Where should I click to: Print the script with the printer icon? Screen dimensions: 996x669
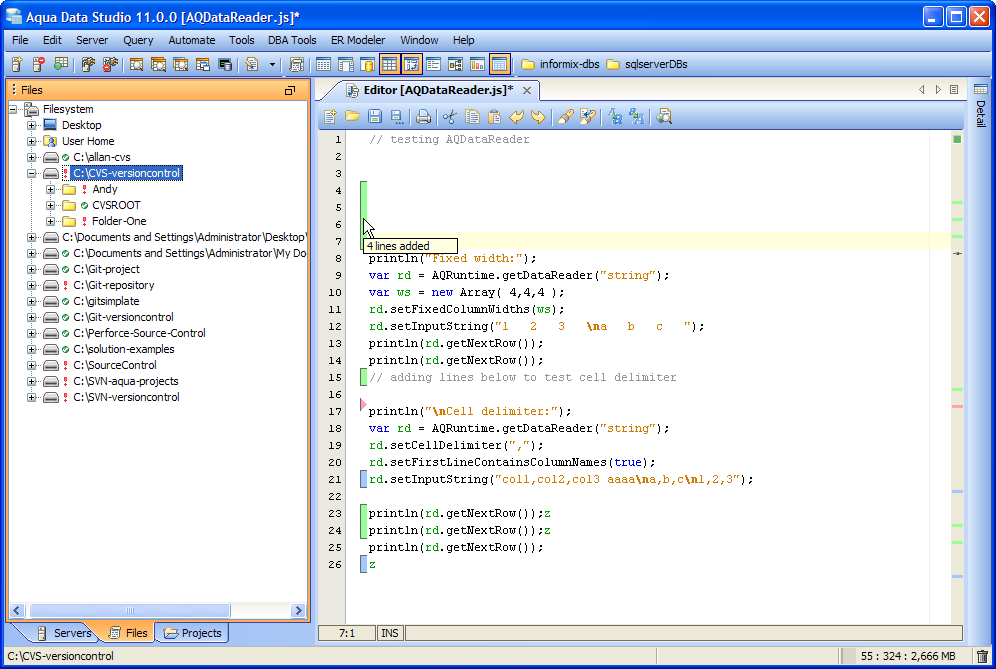click(x=423, y=116)
